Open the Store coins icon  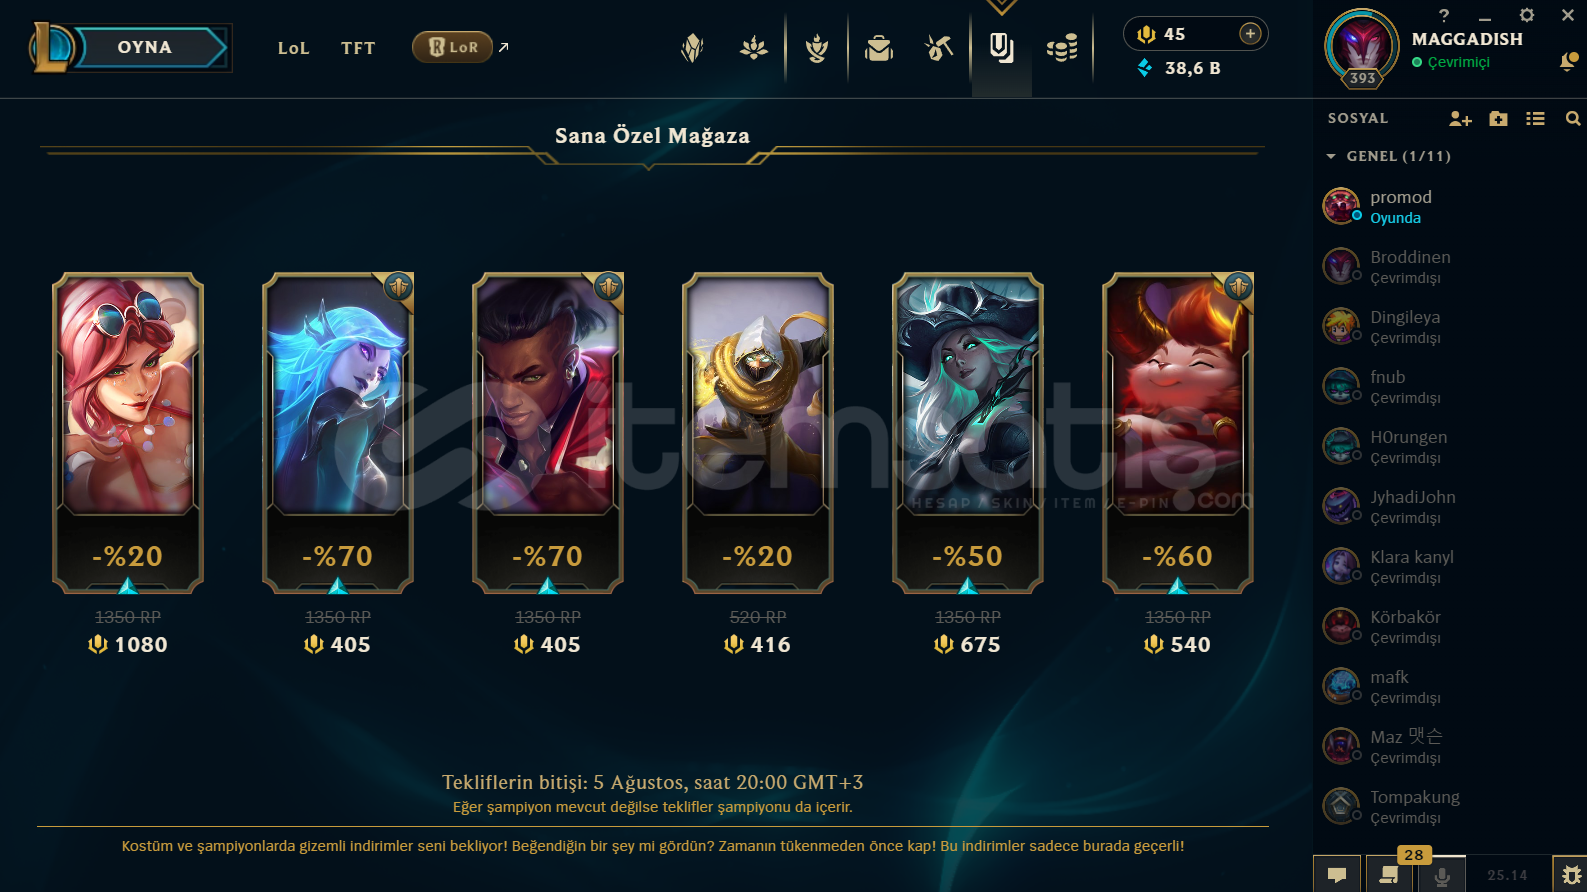tap(1062, 48)
